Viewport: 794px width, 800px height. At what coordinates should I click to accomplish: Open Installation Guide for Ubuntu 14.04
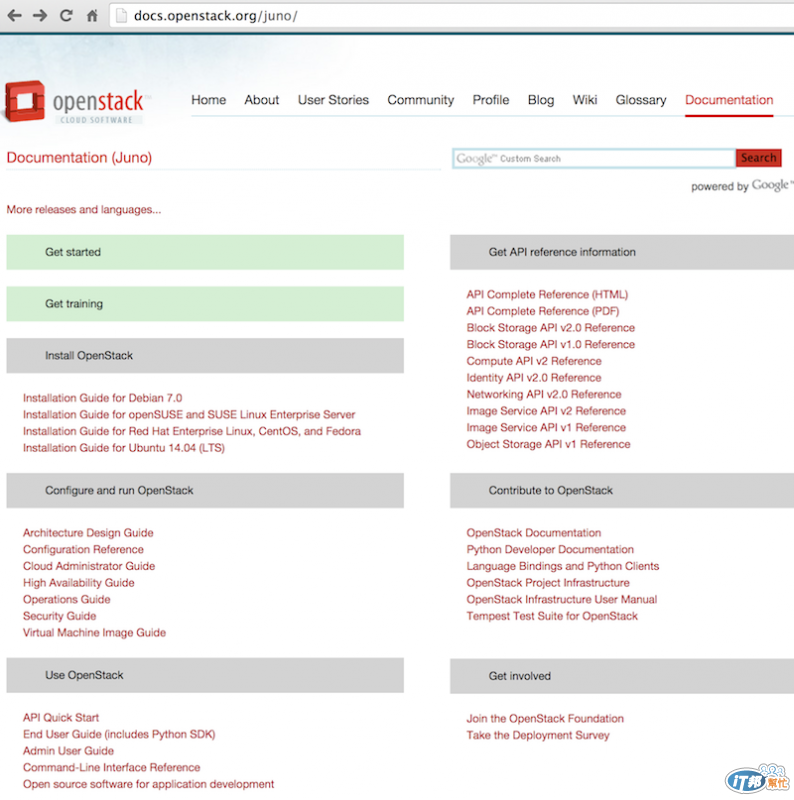click(x=124, y=447)
